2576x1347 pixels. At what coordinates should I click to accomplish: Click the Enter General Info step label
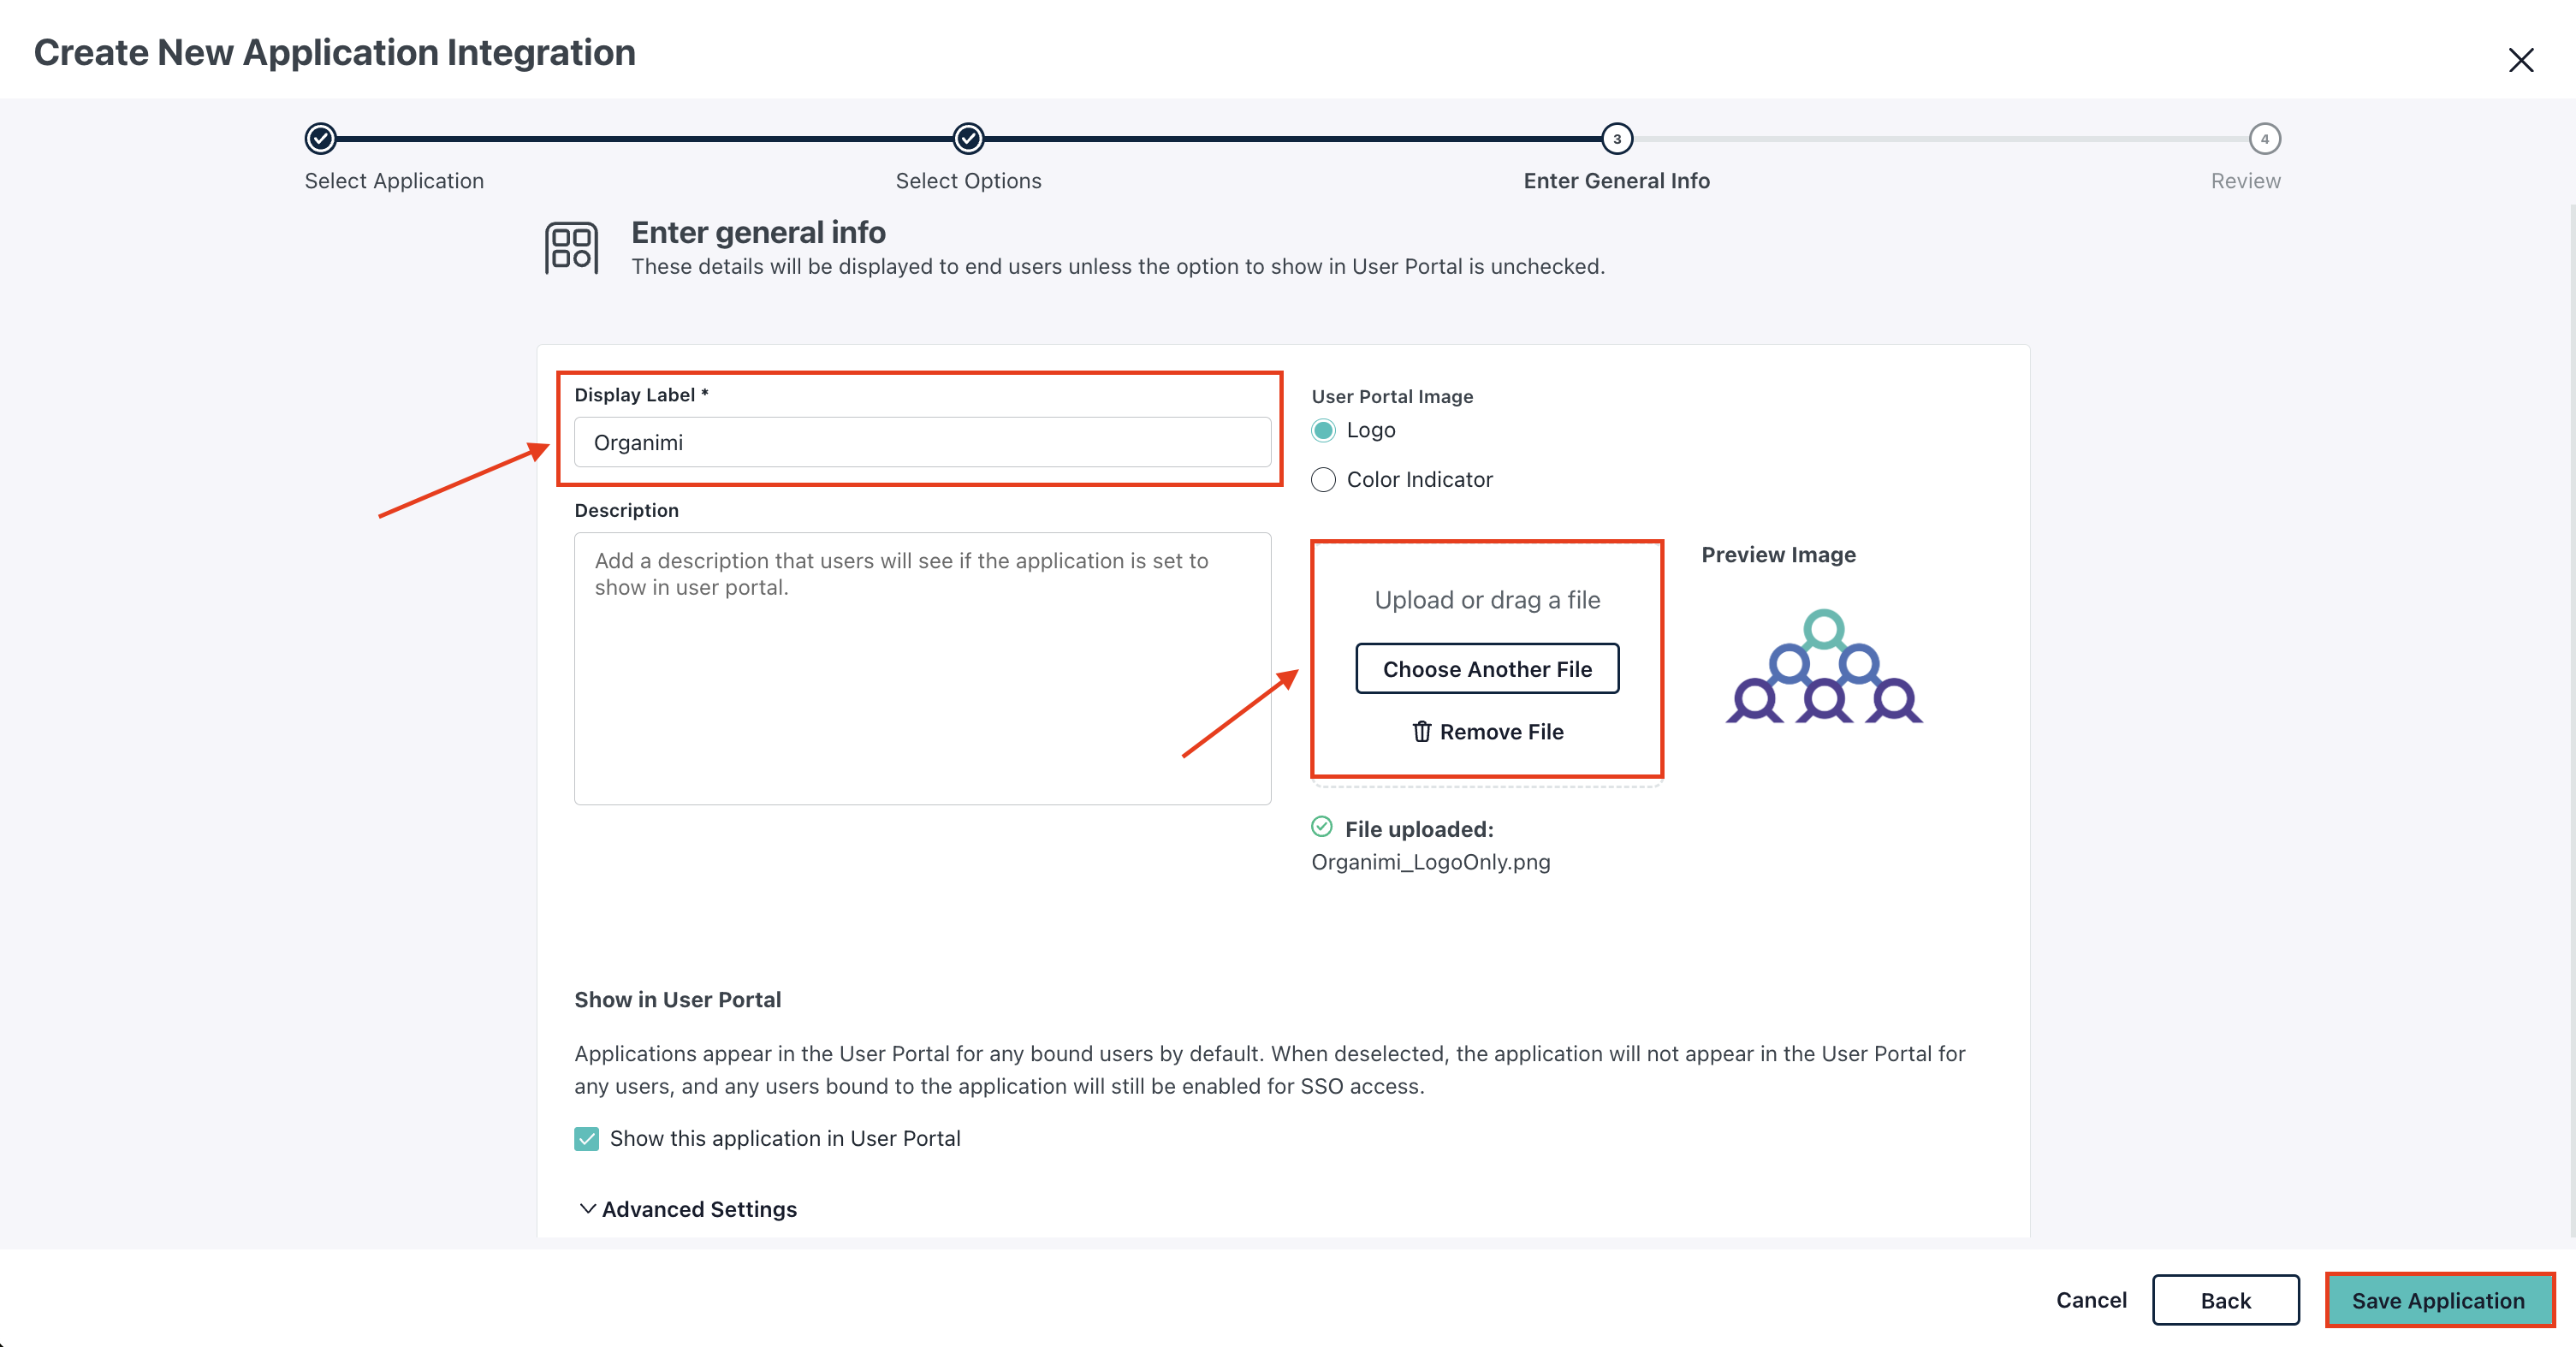pos(1616,181)
